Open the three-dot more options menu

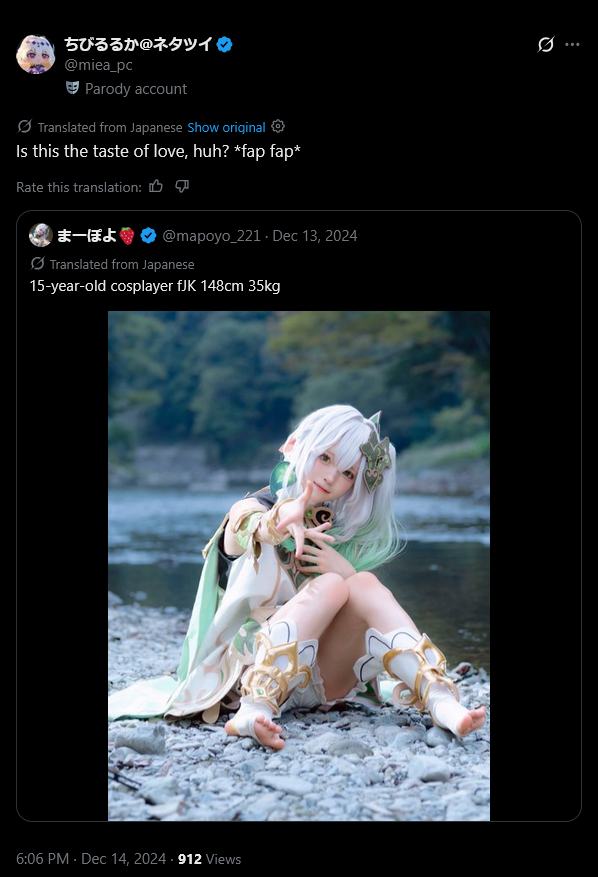572,44
